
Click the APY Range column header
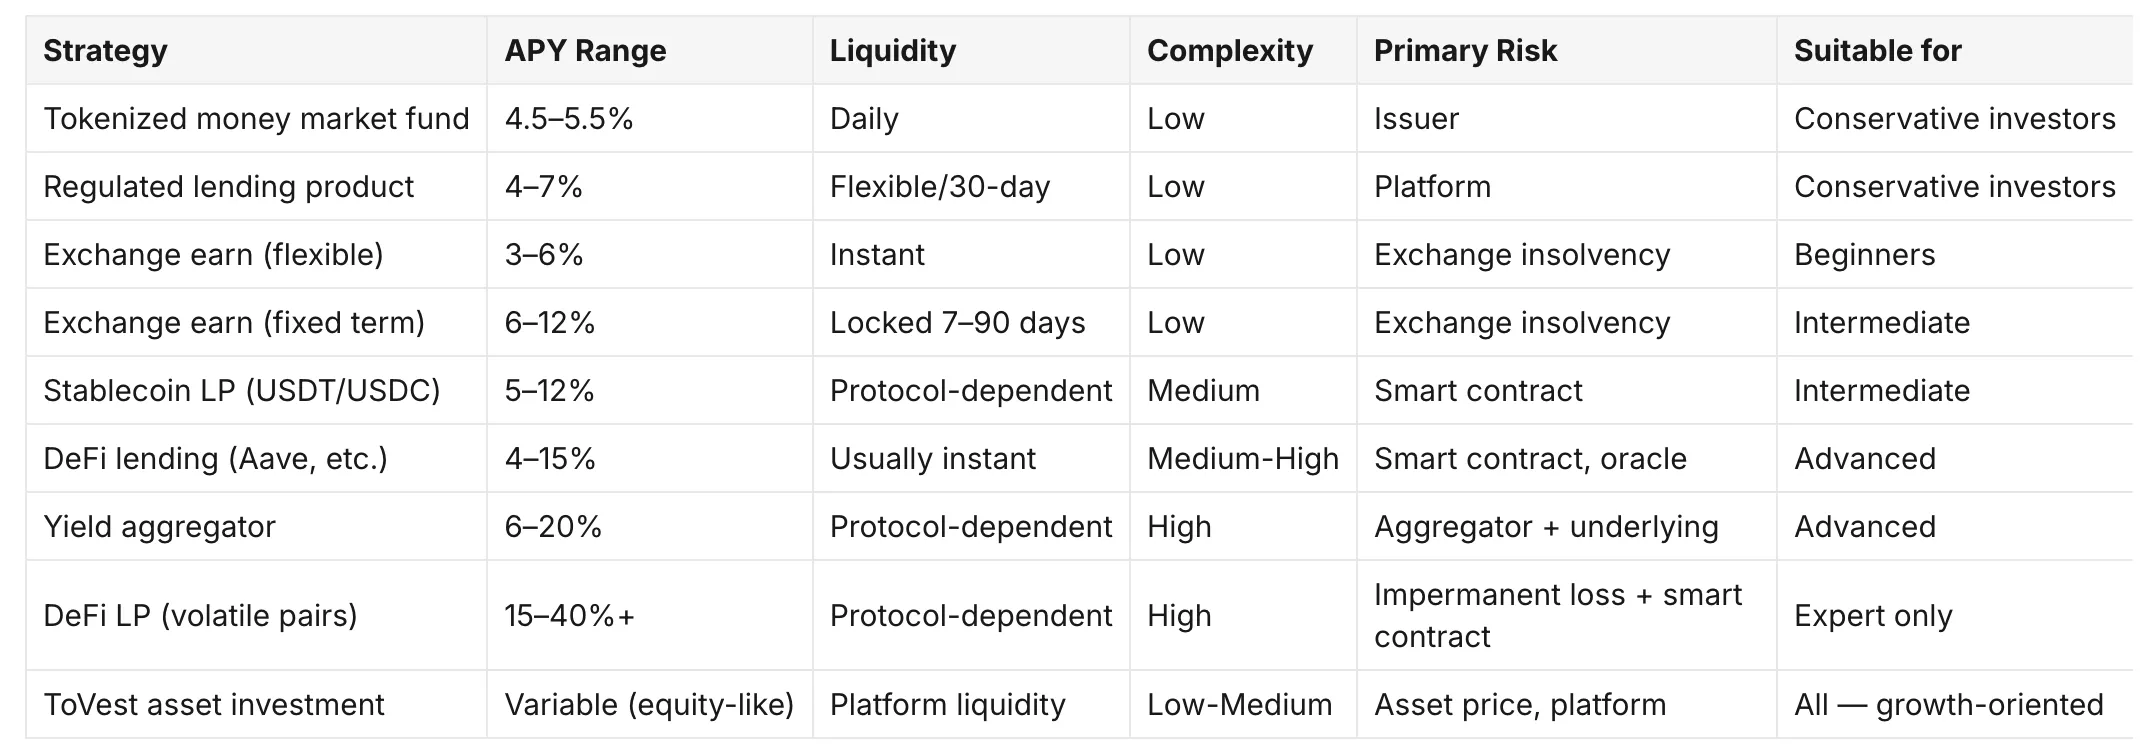coord(650,50)
